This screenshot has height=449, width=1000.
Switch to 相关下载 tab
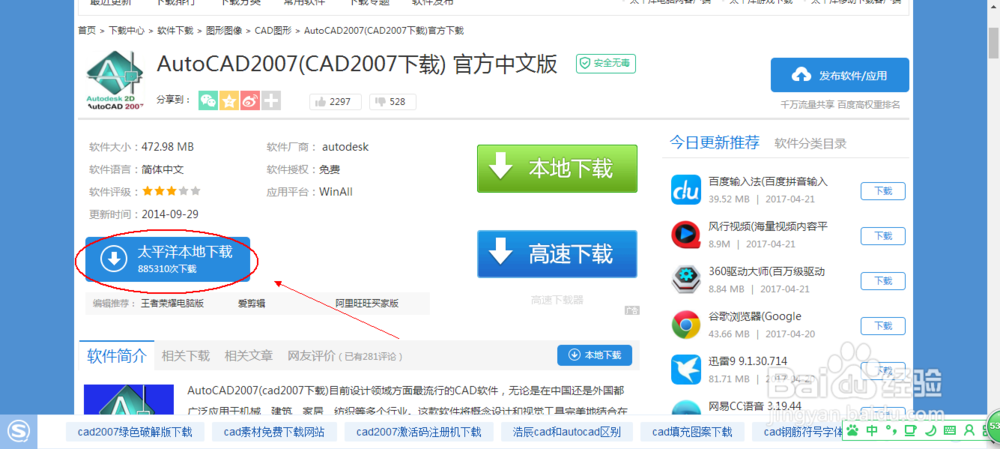click(x=186, y=356)
